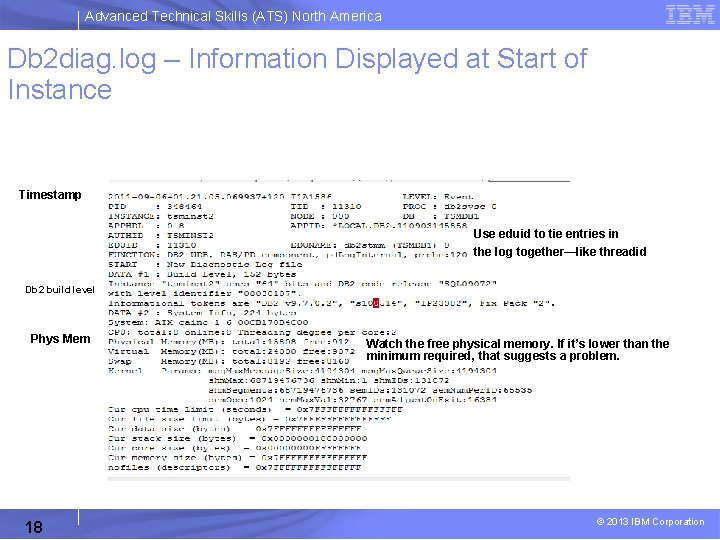The image size is (720, 540).
Task: Select the header text "Advanced Technical Skills (ATS) North America"
Action: point(233,16)
